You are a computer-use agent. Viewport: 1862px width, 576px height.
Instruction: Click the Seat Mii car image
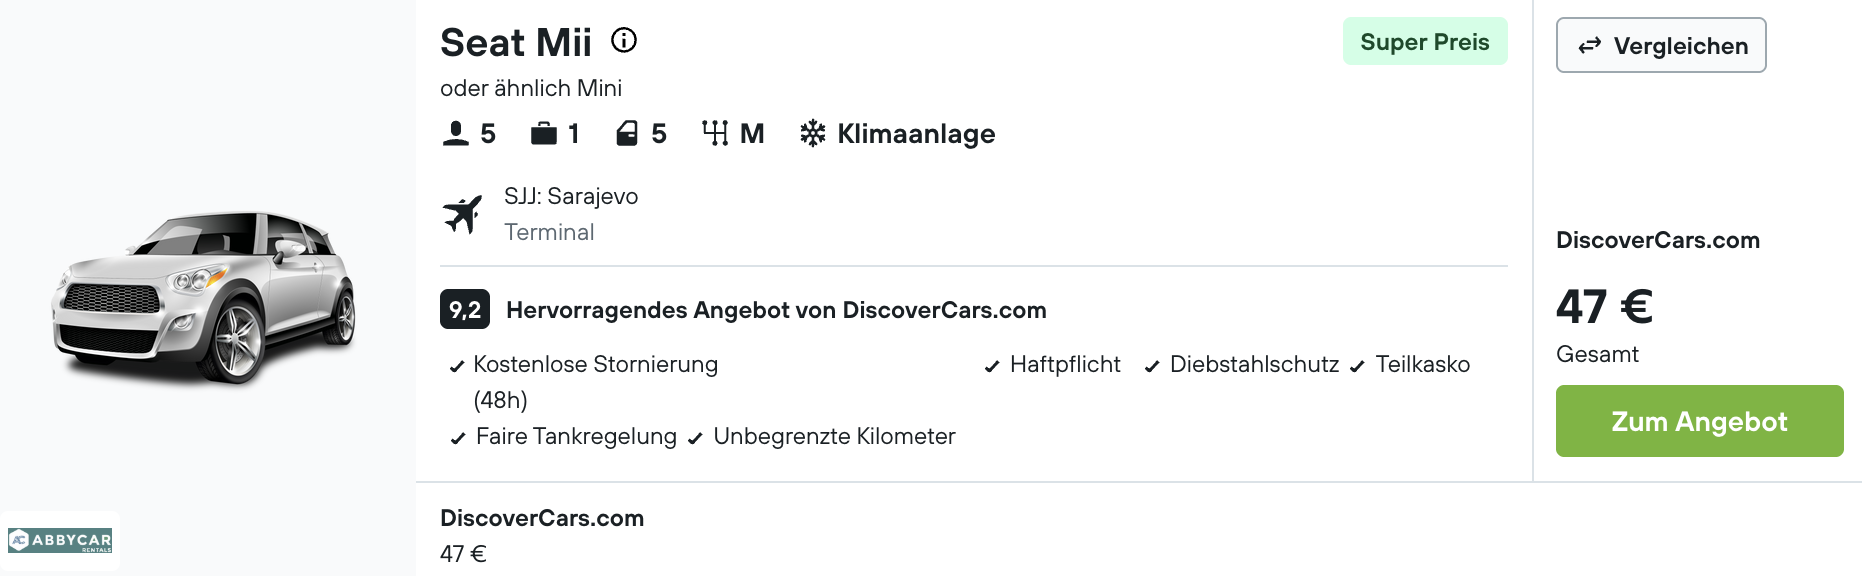click(205, 297)
